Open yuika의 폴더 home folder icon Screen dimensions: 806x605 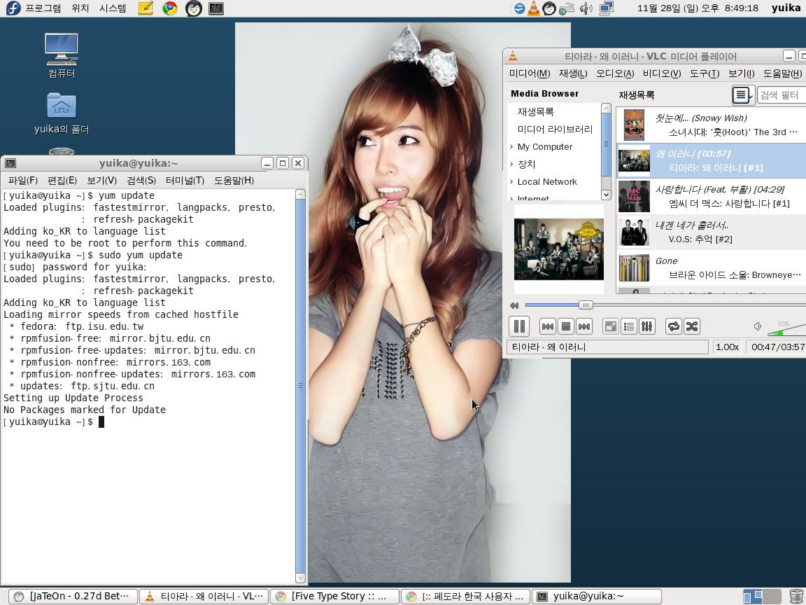click(x=61, y=114)
